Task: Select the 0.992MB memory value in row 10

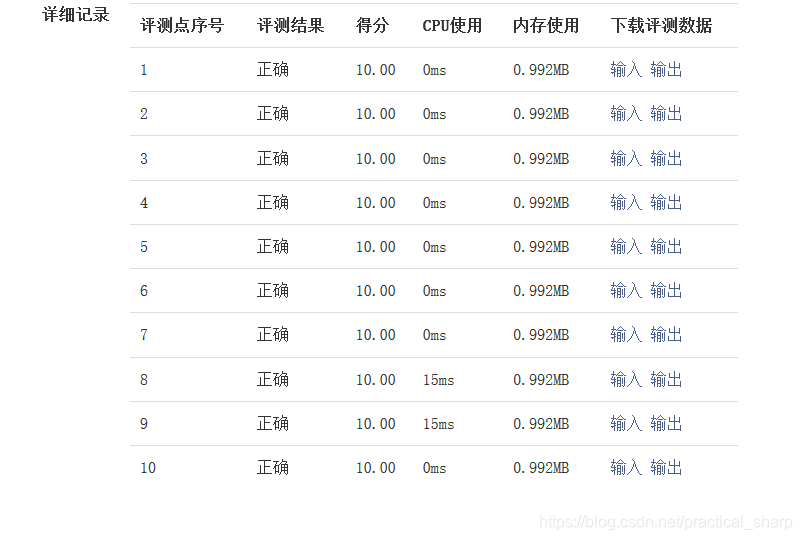Action: 541,467
